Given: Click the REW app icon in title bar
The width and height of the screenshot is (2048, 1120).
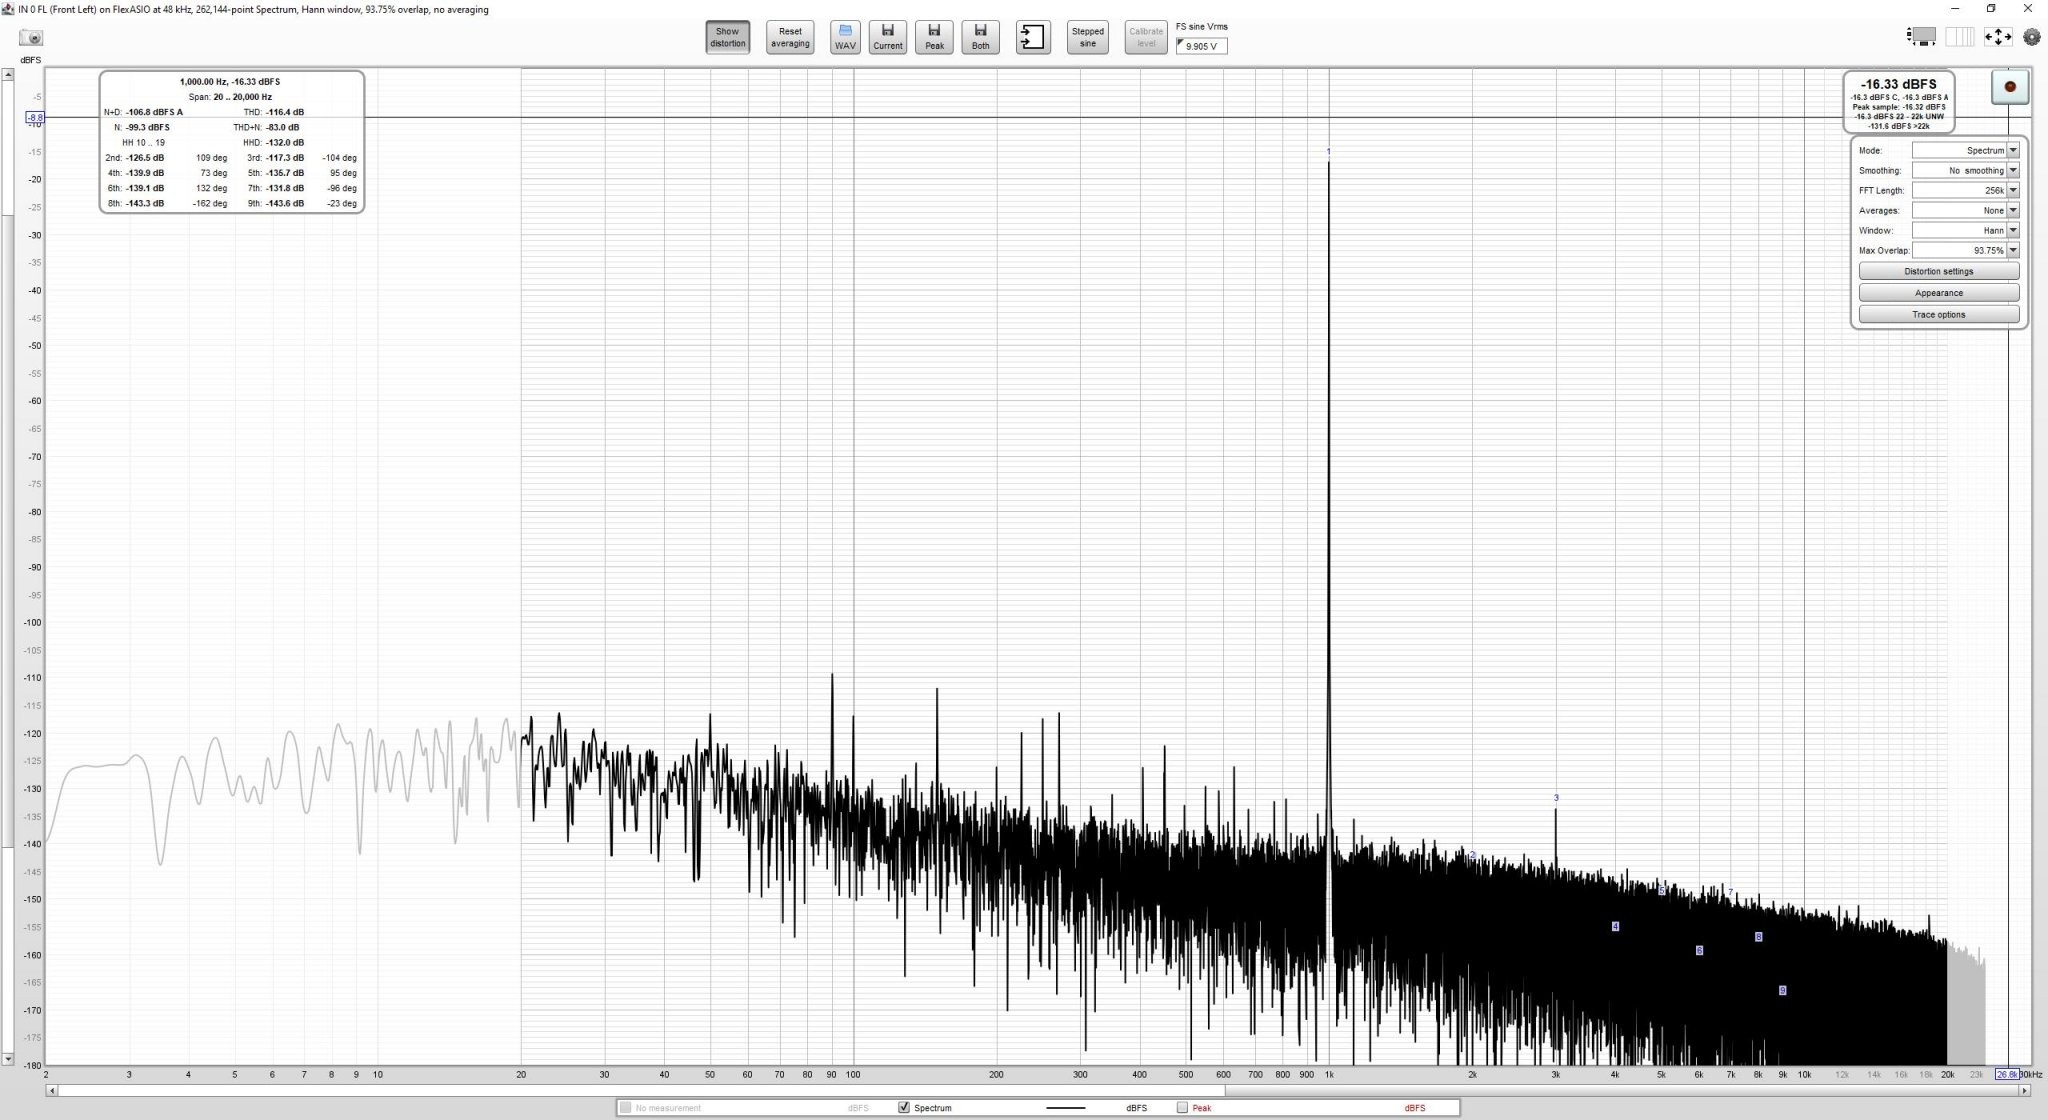Looking at the screenshot, I should pyautogui.click(x=8, y=9).
